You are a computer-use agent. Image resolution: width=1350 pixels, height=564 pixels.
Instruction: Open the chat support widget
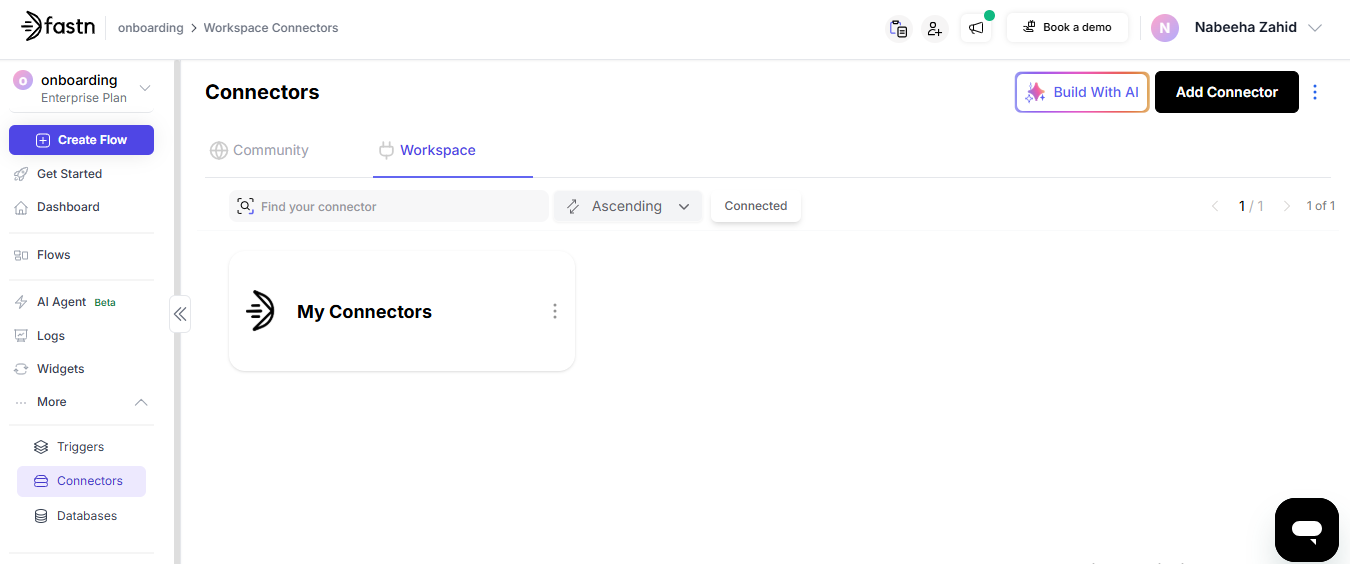(x=1306, y=529)
